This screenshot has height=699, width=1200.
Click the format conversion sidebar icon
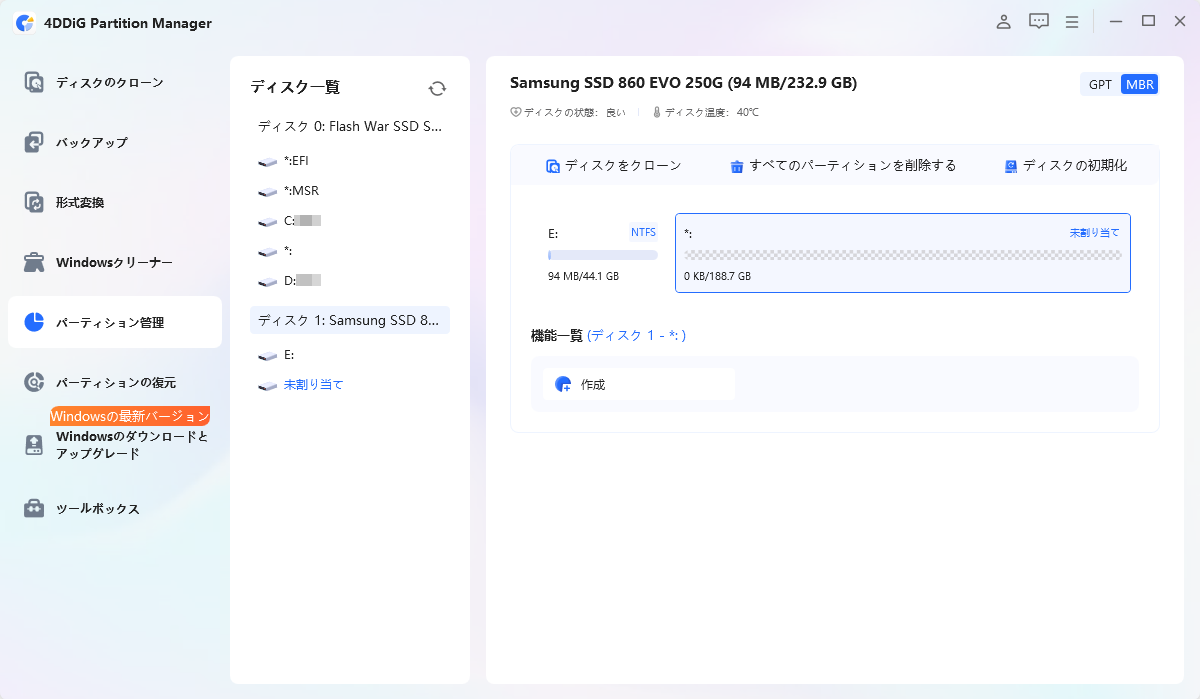35,202
